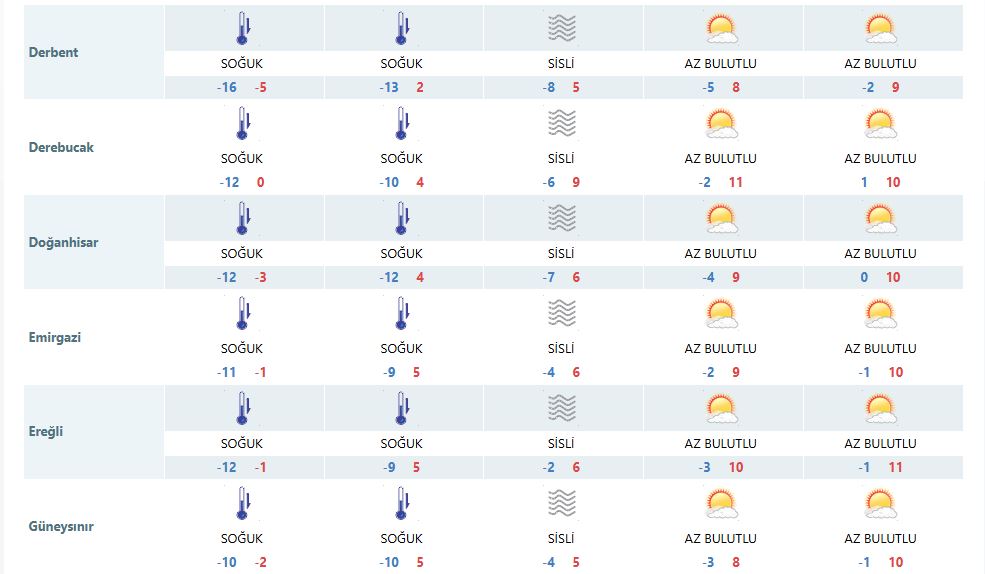
Task: Open the Doğanhisar district row label
Action: pyautogui.click(x=64, y=242)
